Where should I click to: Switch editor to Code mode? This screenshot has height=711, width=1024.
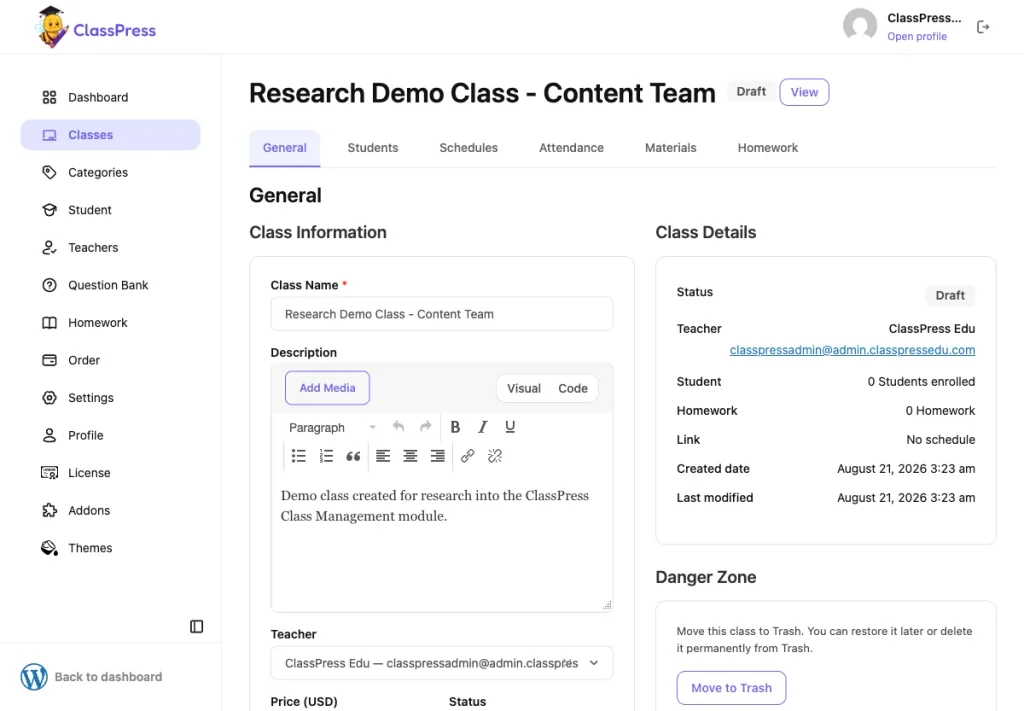coord(573,388)
